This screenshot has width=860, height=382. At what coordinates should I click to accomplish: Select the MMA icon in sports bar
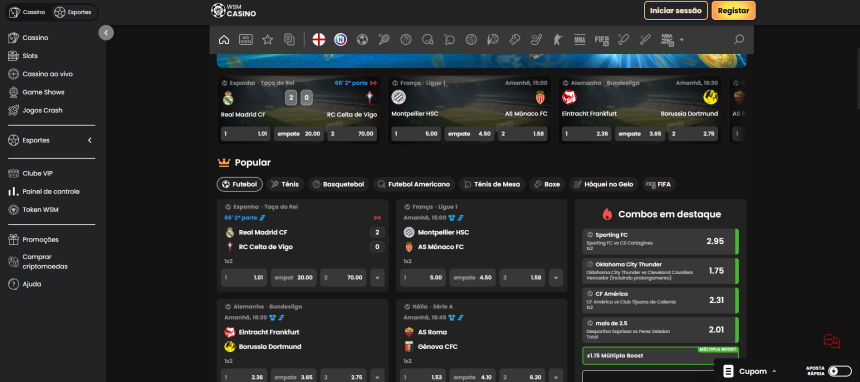[580, 40]
